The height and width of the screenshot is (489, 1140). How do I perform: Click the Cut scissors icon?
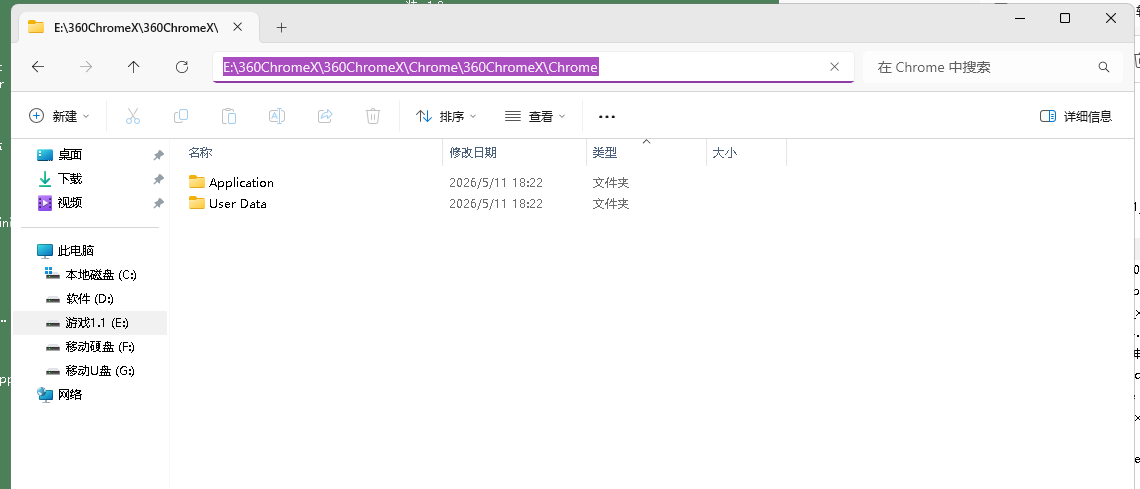tap(132, 116)
